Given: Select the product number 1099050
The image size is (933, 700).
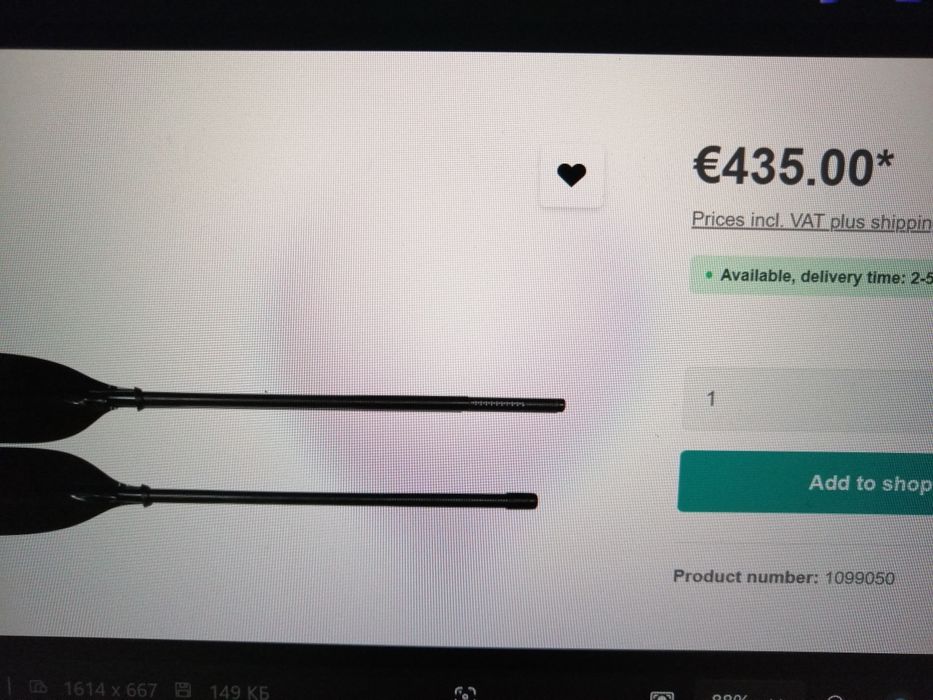Looking at the screenshot, I should click(859, 578).
